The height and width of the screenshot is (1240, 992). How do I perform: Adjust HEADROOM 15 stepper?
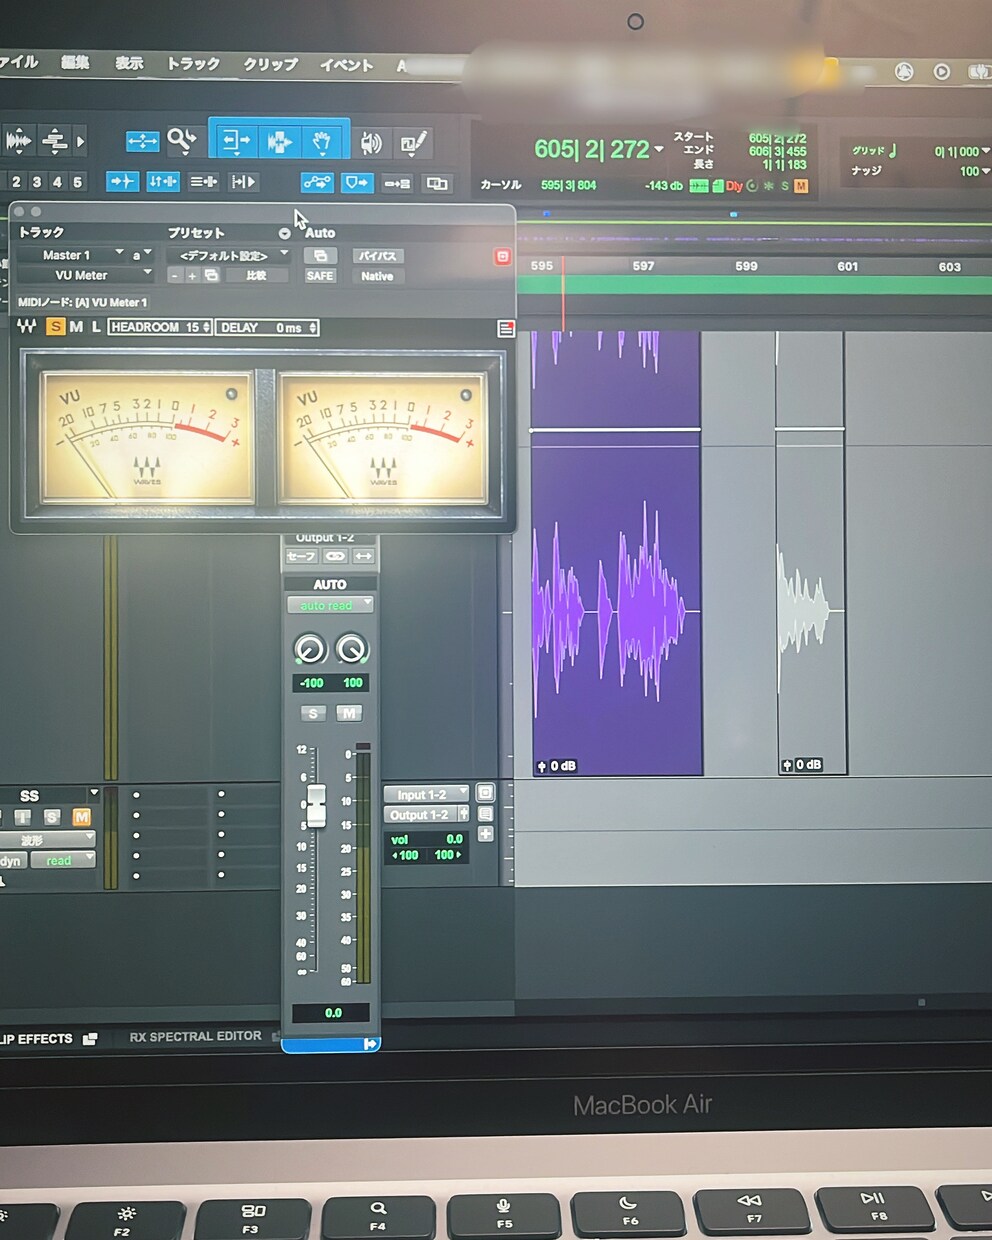tap(160, 327)
